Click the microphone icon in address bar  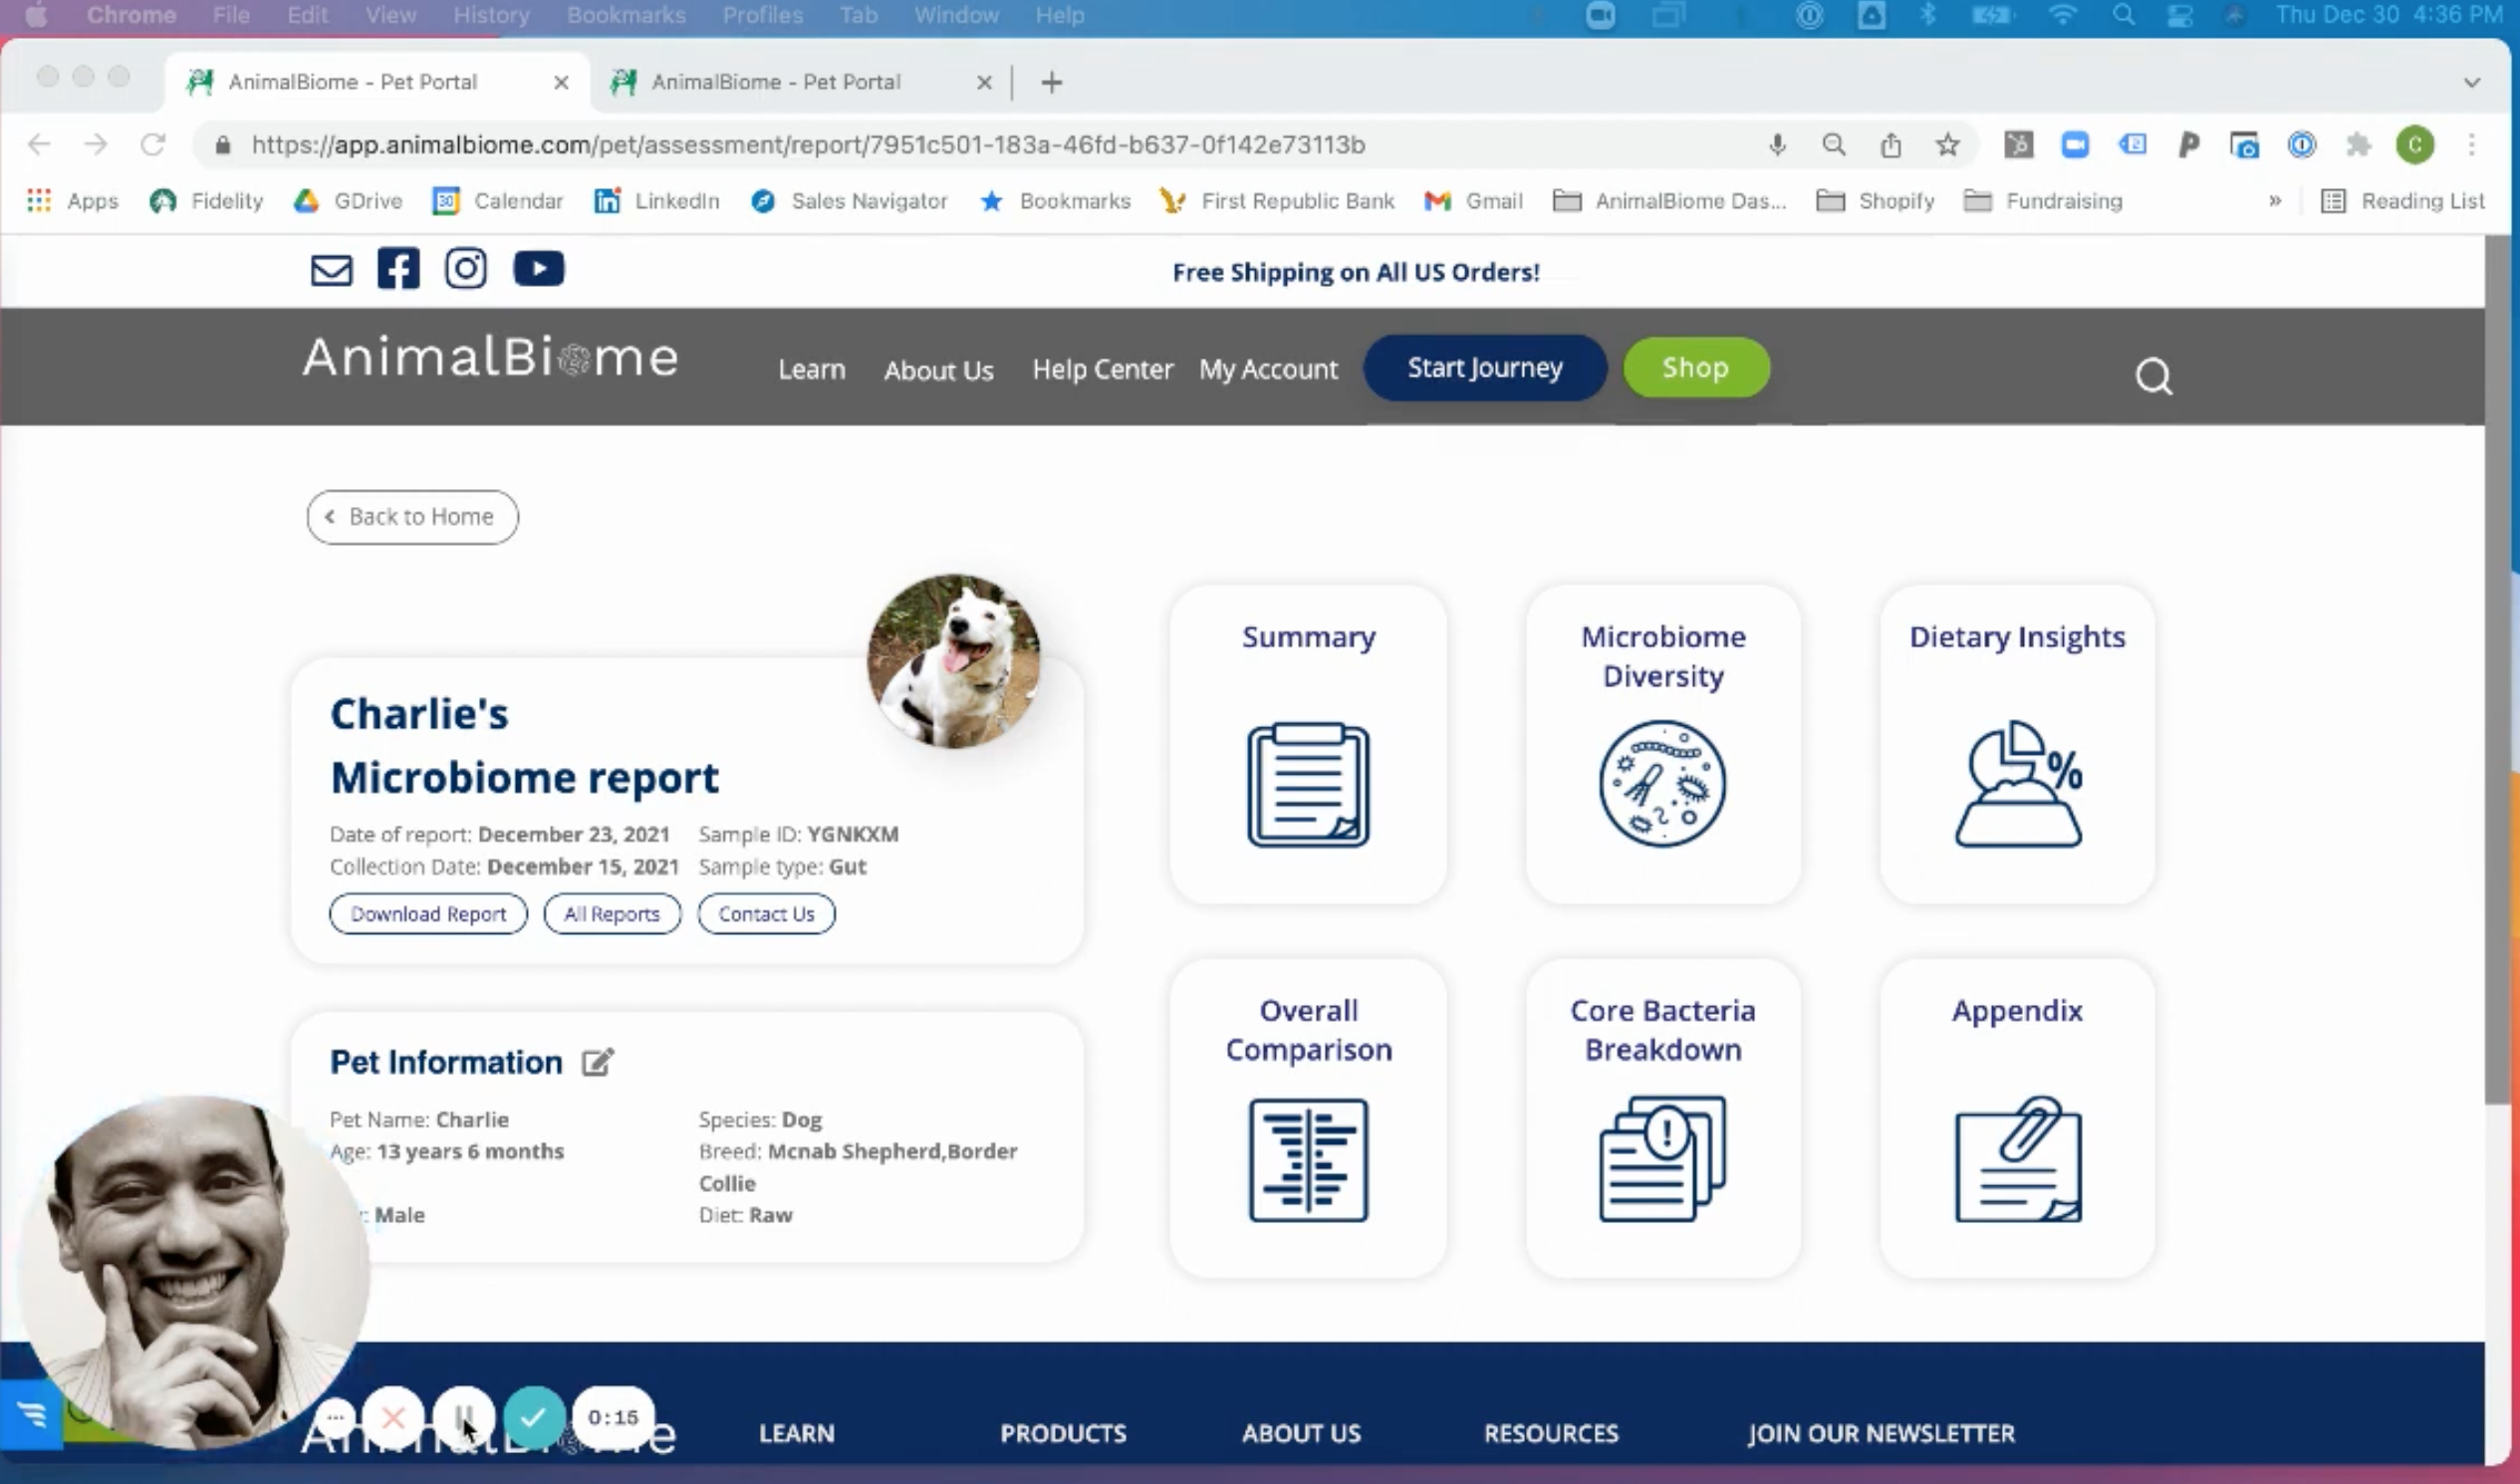tap(1777, 145)
